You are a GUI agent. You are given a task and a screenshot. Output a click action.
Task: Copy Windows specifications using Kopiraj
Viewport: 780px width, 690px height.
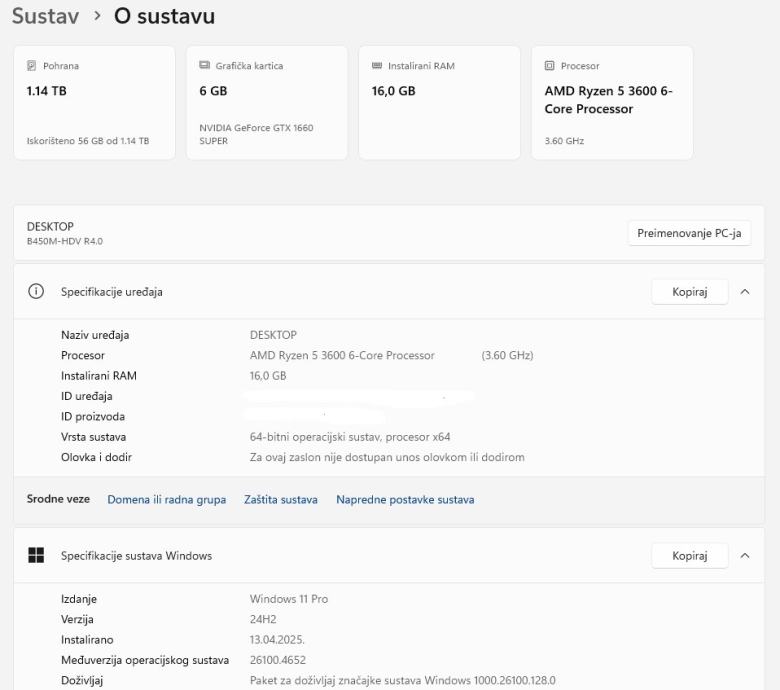[690, 556]
